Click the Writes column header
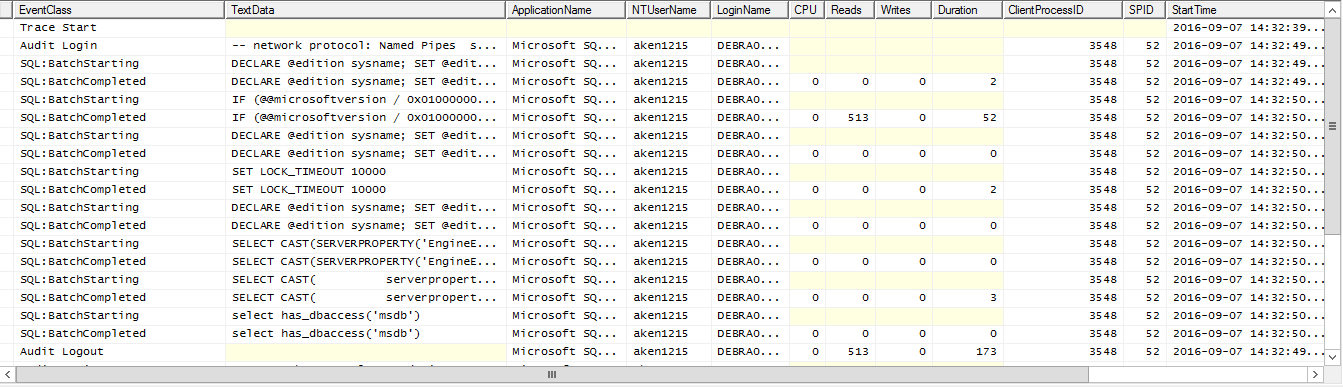The image size is (1343, 387). [904, 9]
